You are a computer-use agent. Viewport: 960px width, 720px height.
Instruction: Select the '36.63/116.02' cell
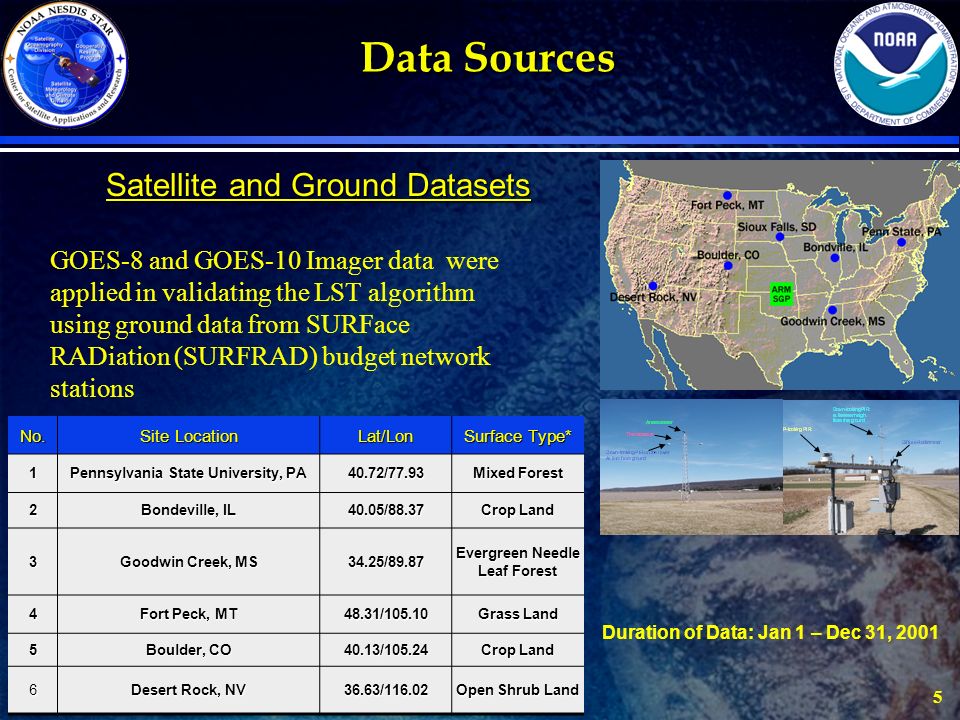386,689
